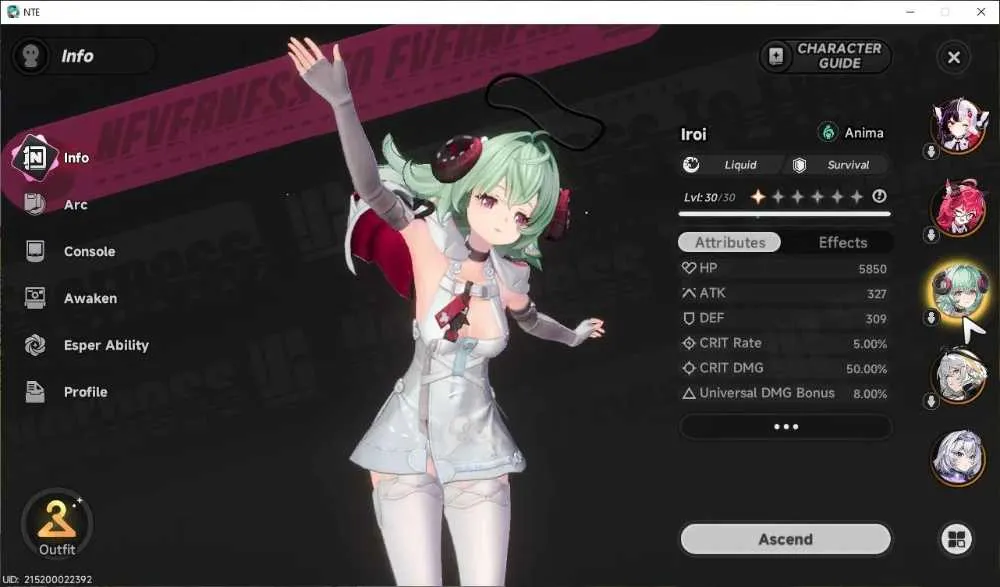Open the Arc section in the left menu
This screenshot has height=587, width=1000.
[x=56, y=205]
